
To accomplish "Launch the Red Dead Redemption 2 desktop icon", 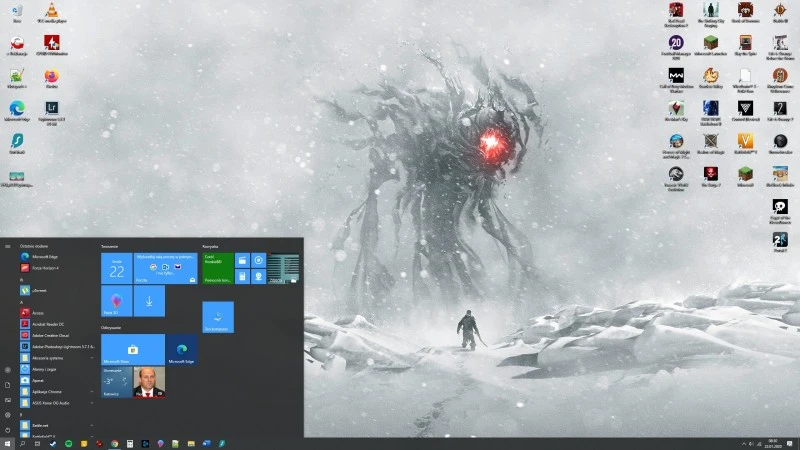I will coord(676,14).
